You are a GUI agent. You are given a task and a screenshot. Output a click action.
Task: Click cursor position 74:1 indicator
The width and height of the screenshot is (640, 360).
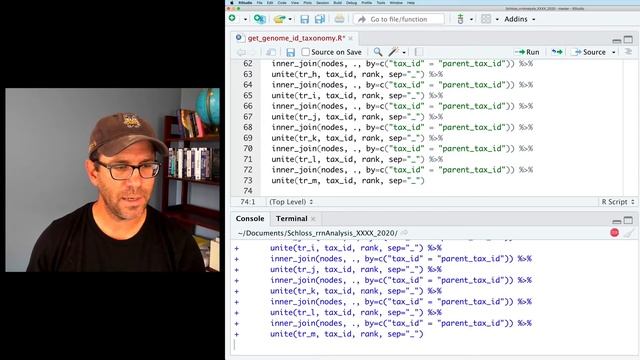click(248, 202)
